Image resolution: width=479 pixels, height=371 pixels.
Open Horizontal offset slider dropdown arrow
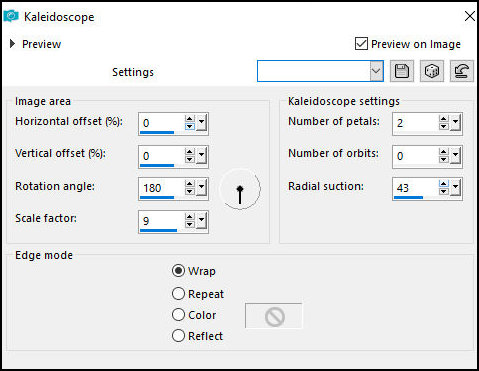pos(201,123)
